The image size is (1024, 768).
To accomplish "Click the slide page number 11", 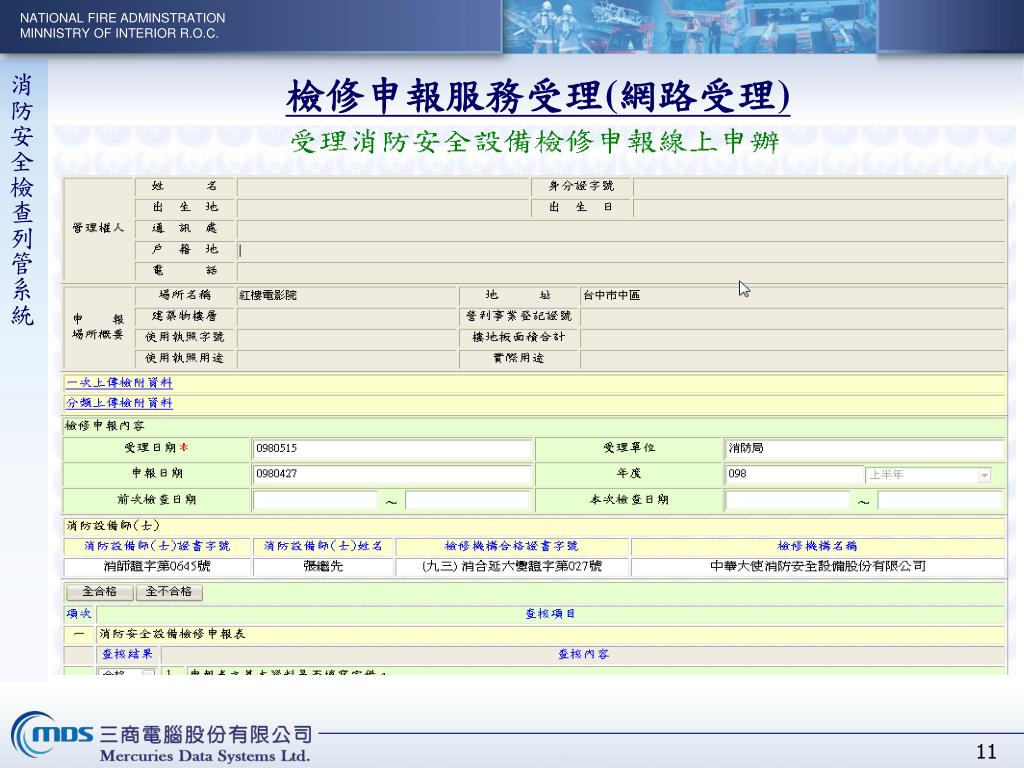I will (x=986, y=752).
